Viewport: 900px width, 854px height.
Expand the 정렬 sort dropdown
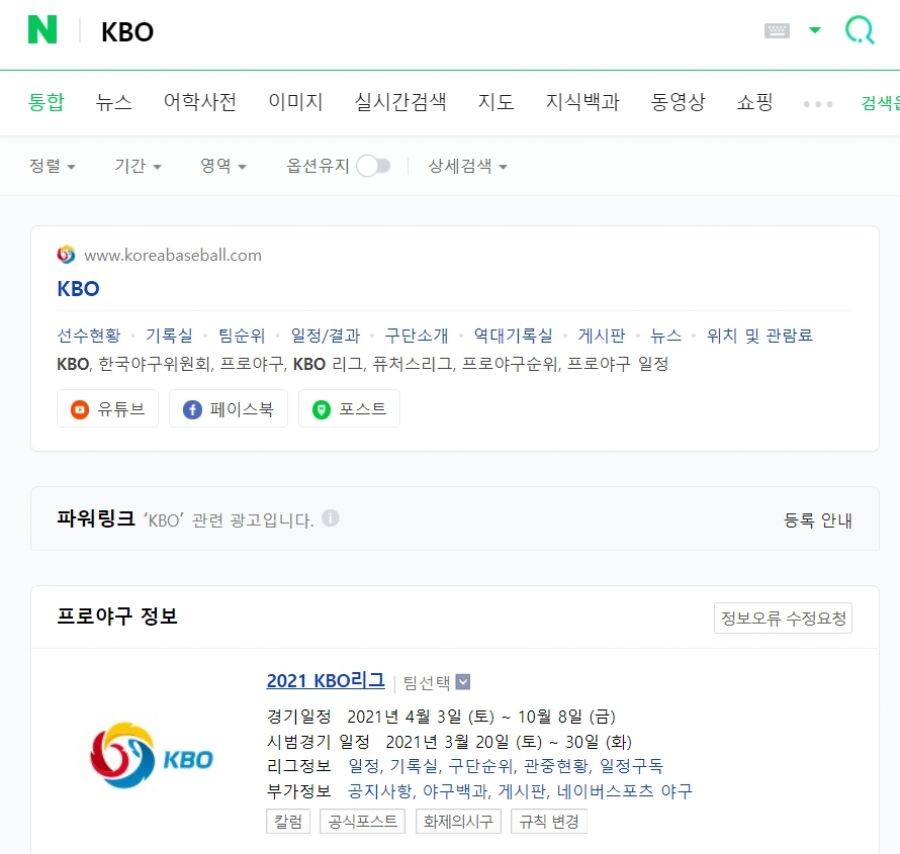click(52, 166)
